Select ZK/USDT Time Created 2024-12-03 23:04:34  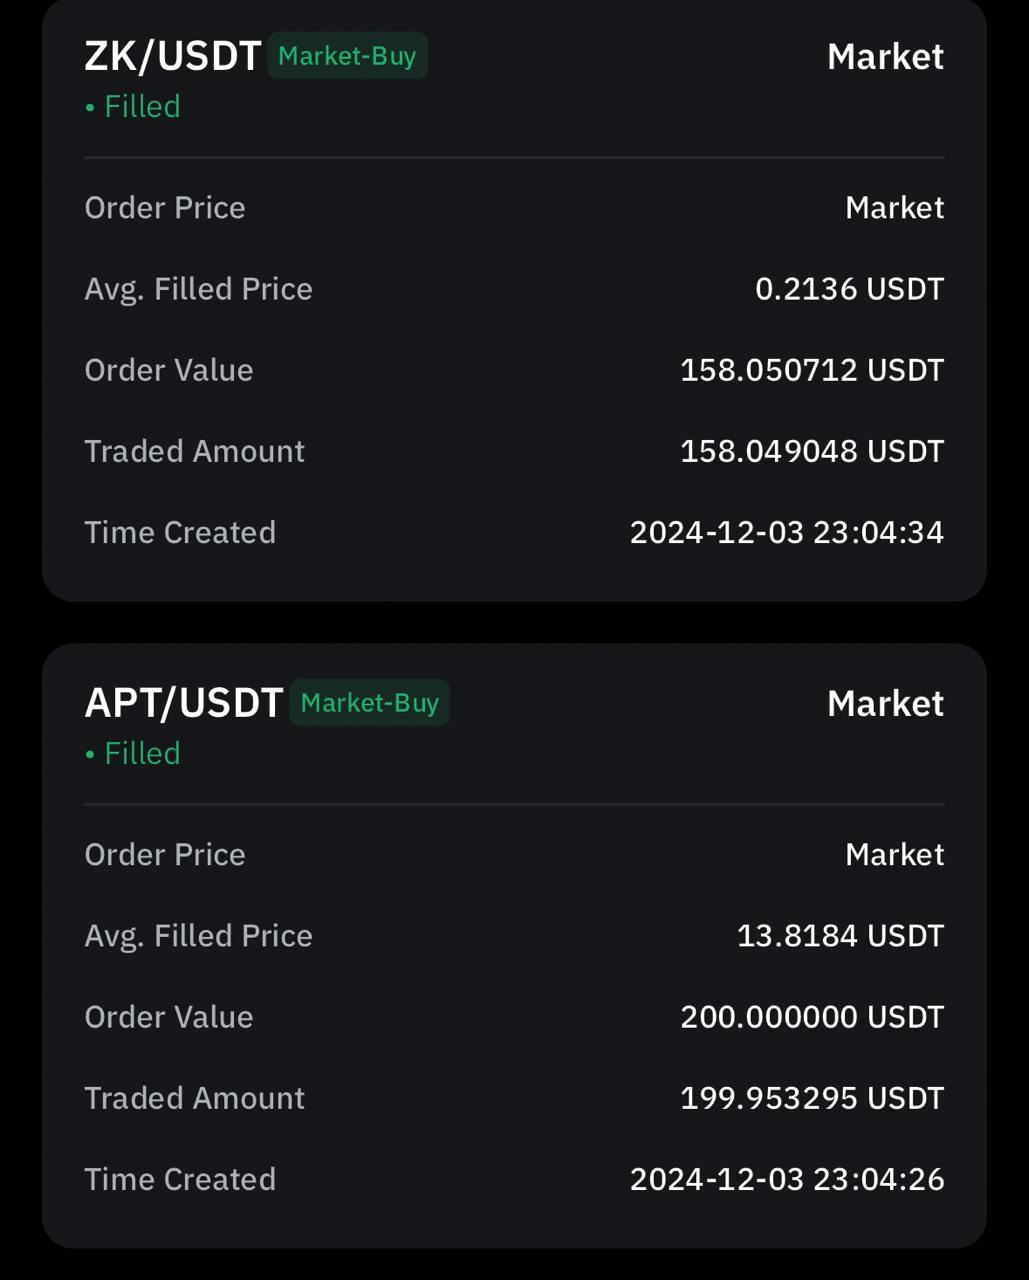(787, 532)
